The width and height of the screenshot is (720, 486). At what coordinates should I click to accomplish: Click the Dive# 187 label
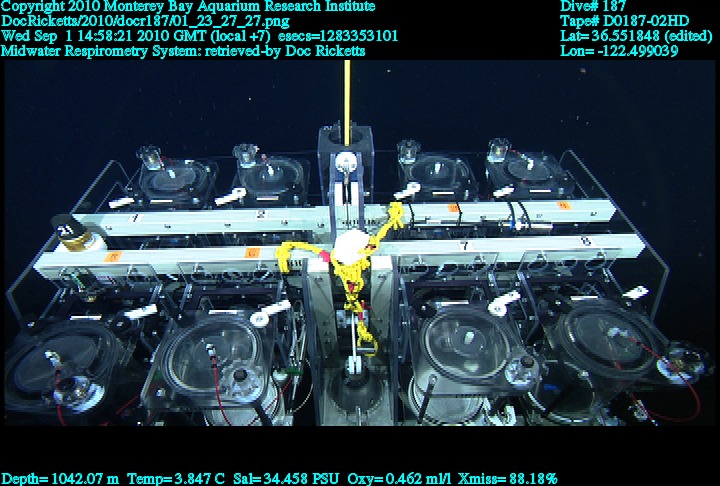click(x=593, y=6)
